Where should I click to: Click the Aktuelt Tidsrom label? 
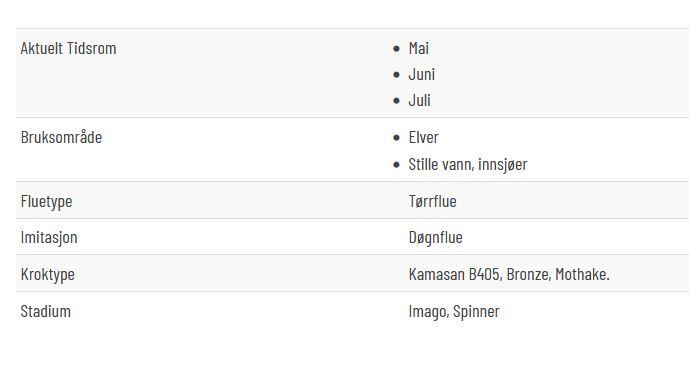coord(69,48)
